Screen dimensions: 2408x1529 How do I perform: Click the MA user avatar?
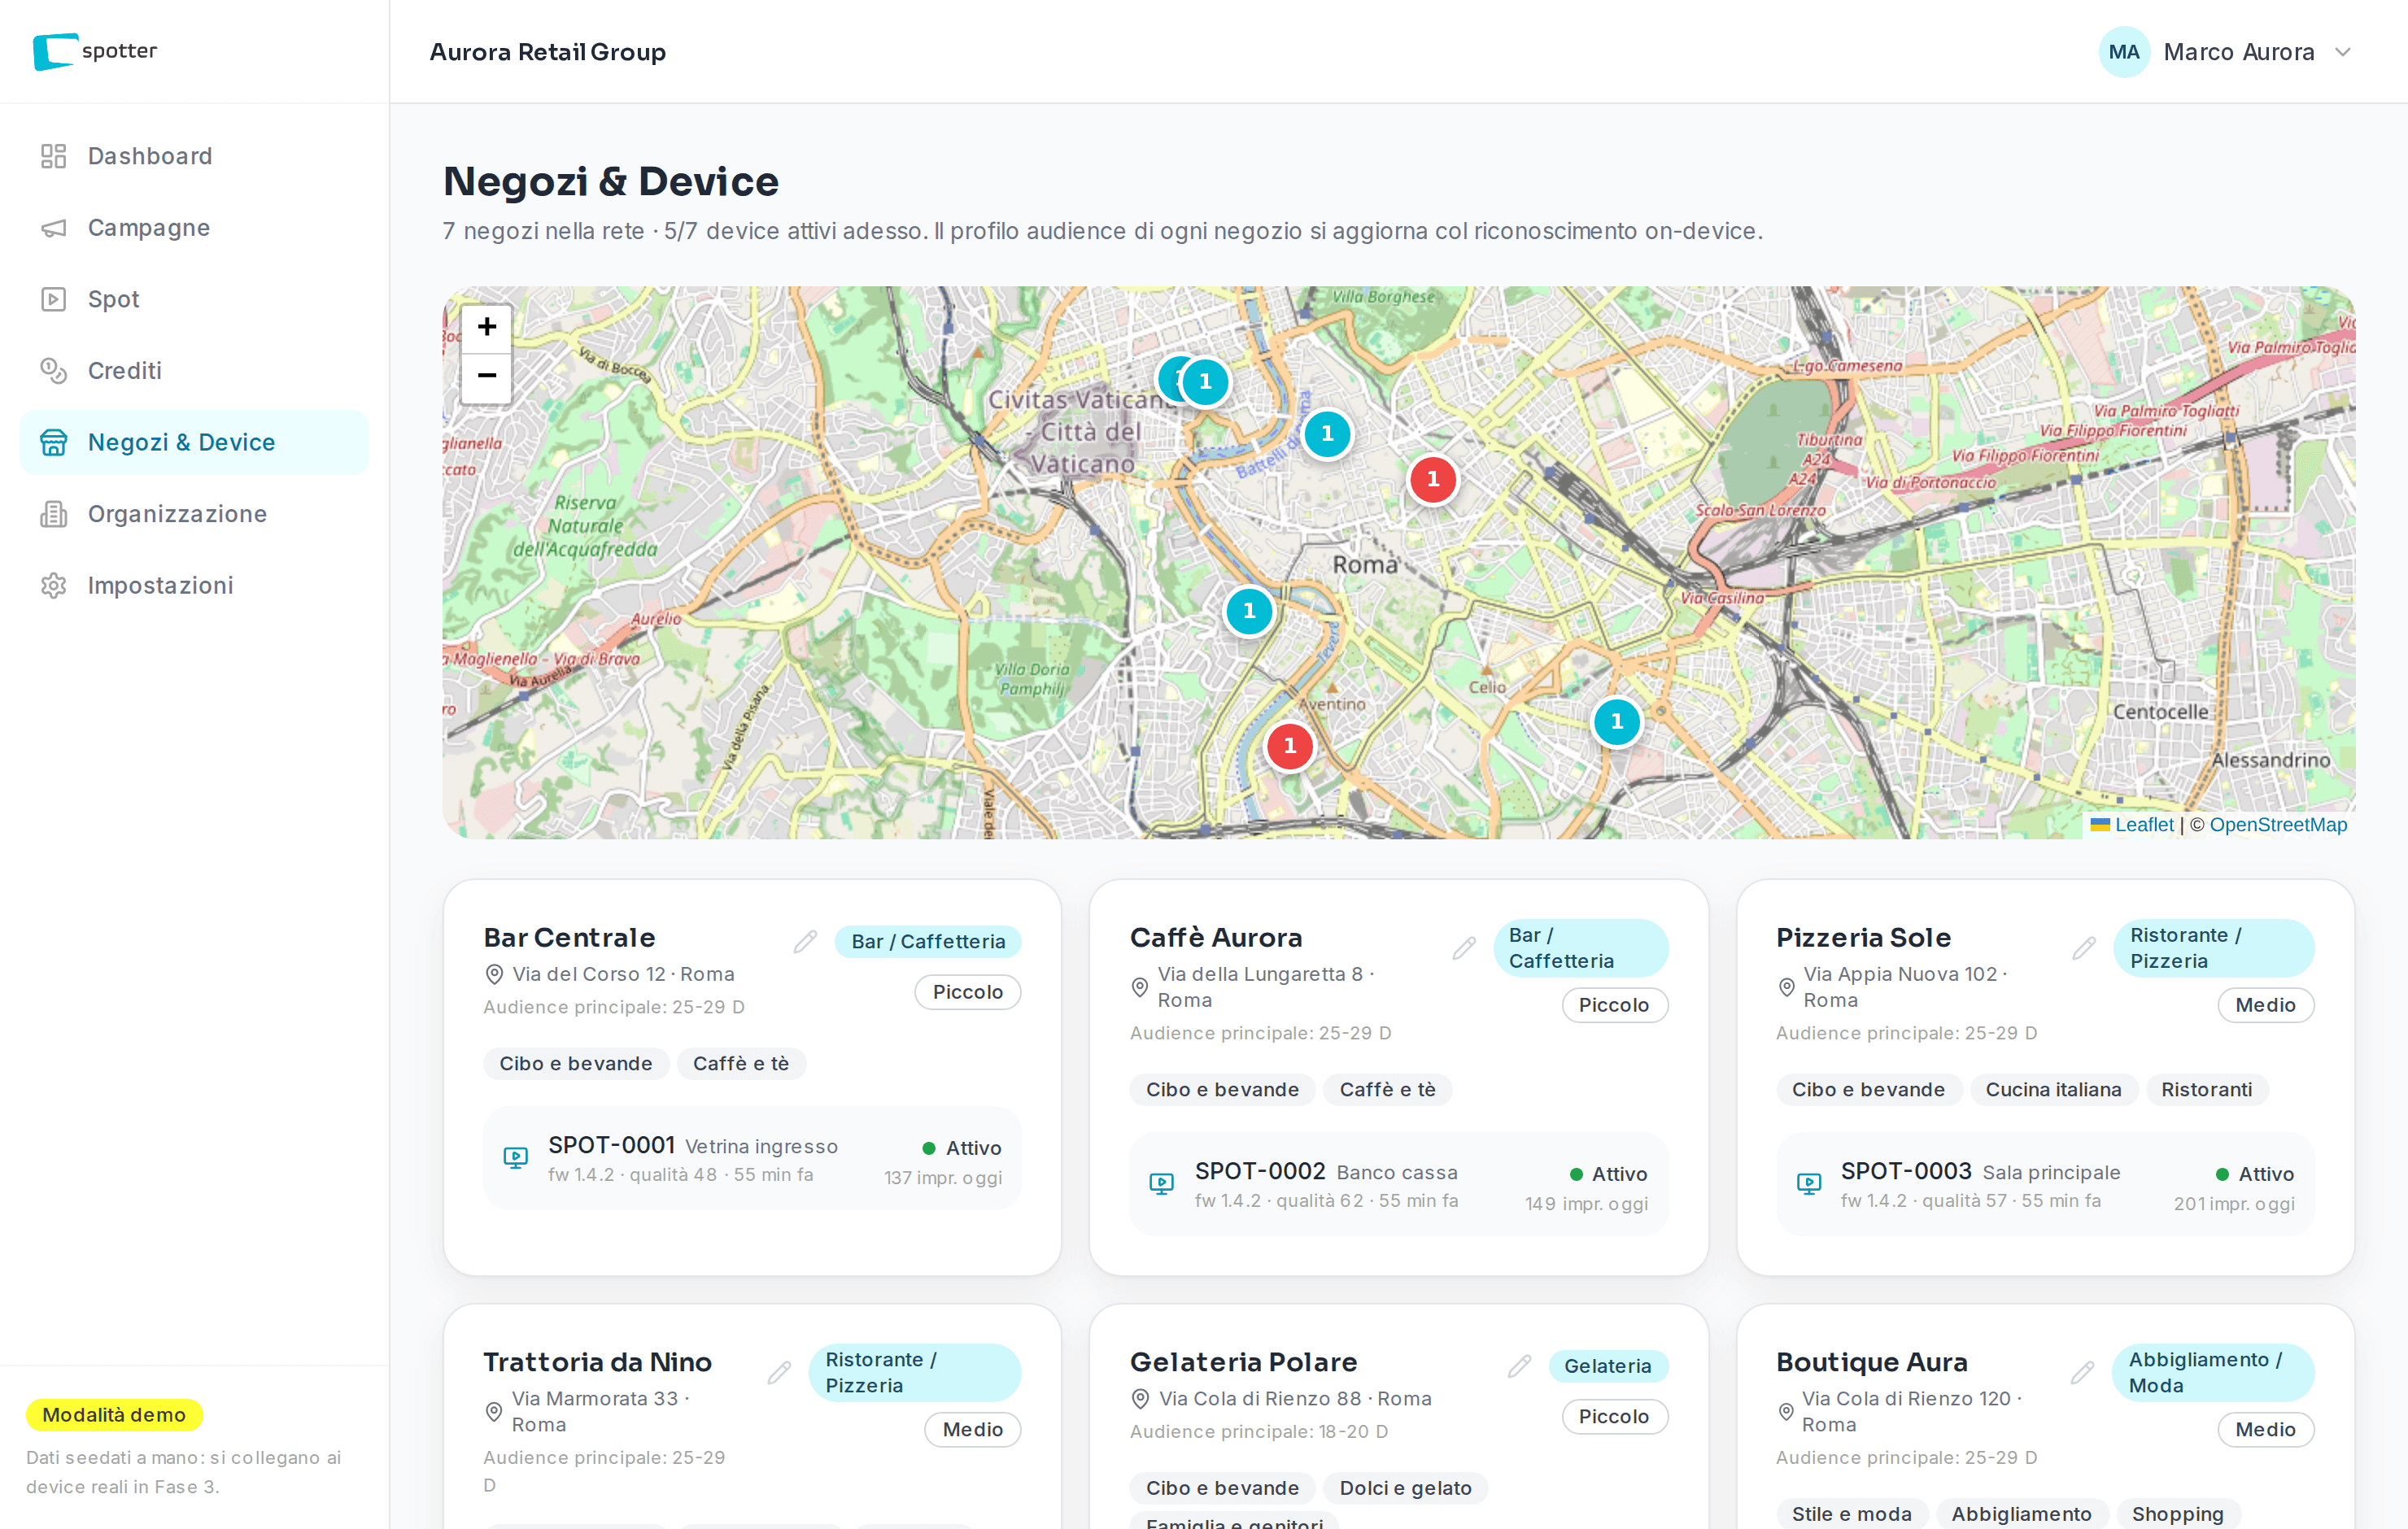point(2123,52)
